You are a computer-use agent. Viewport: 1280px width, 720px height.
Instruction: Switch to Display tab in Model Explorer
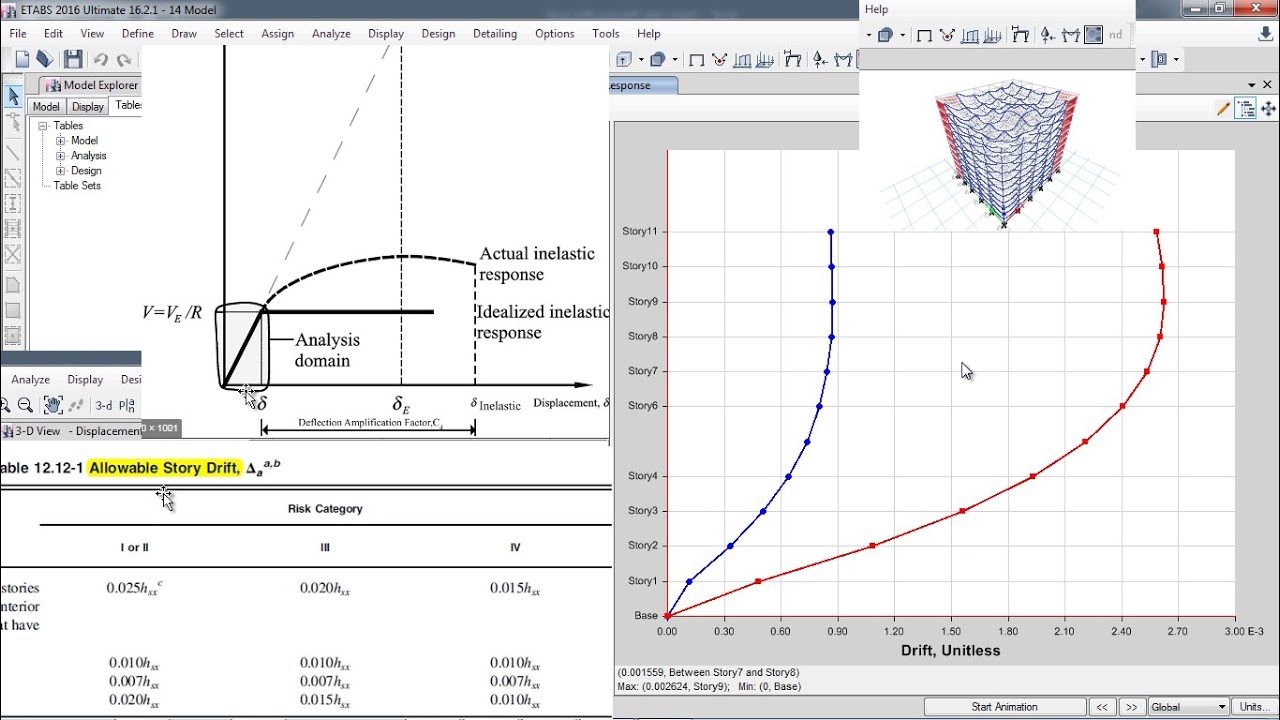(x=88, y=107)
